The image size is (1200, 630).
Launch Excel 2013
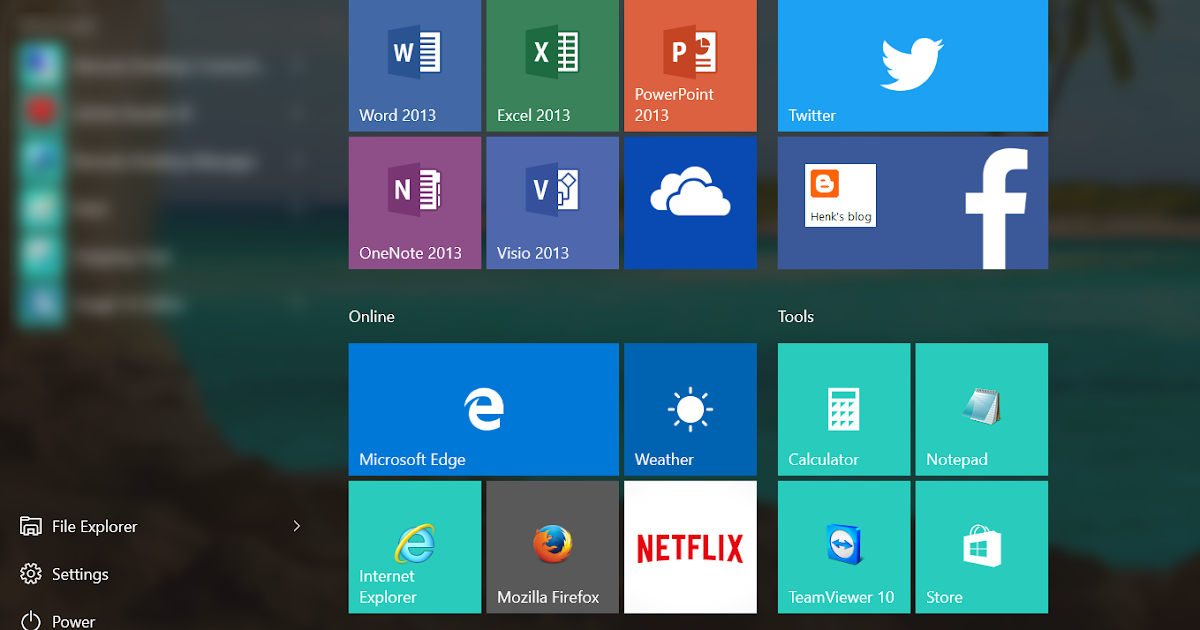tap(552, 65)
